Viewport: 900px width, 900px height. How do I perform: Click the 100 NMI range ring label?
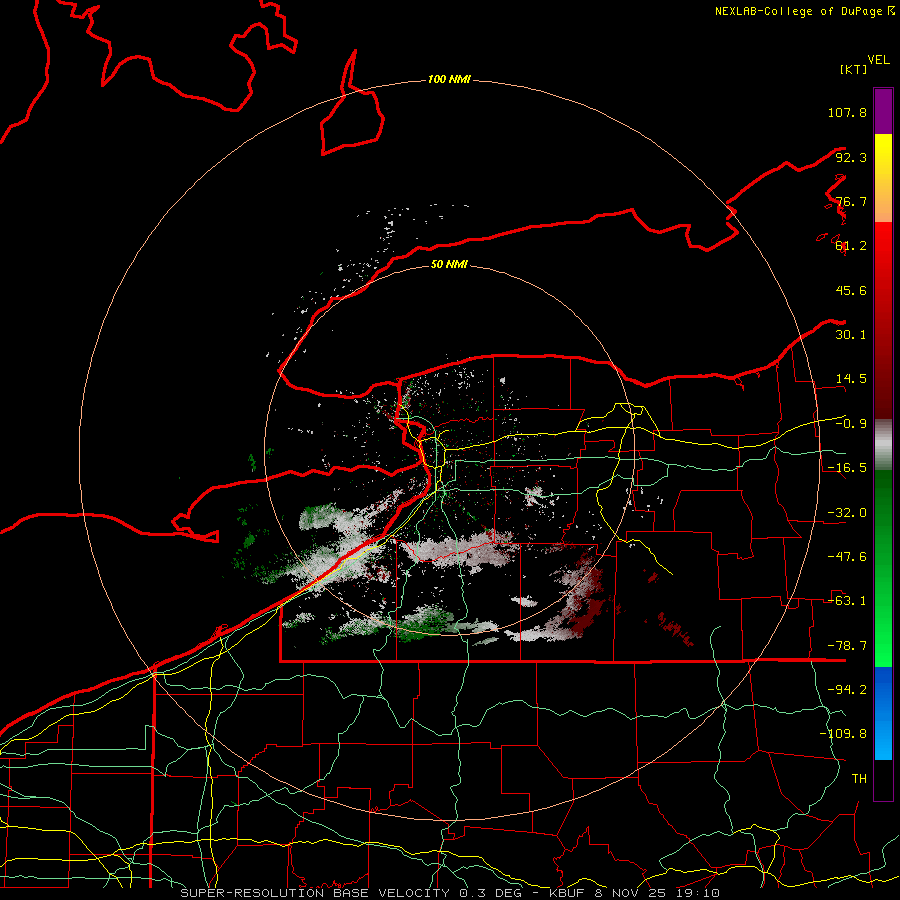[x=449, y=79]
